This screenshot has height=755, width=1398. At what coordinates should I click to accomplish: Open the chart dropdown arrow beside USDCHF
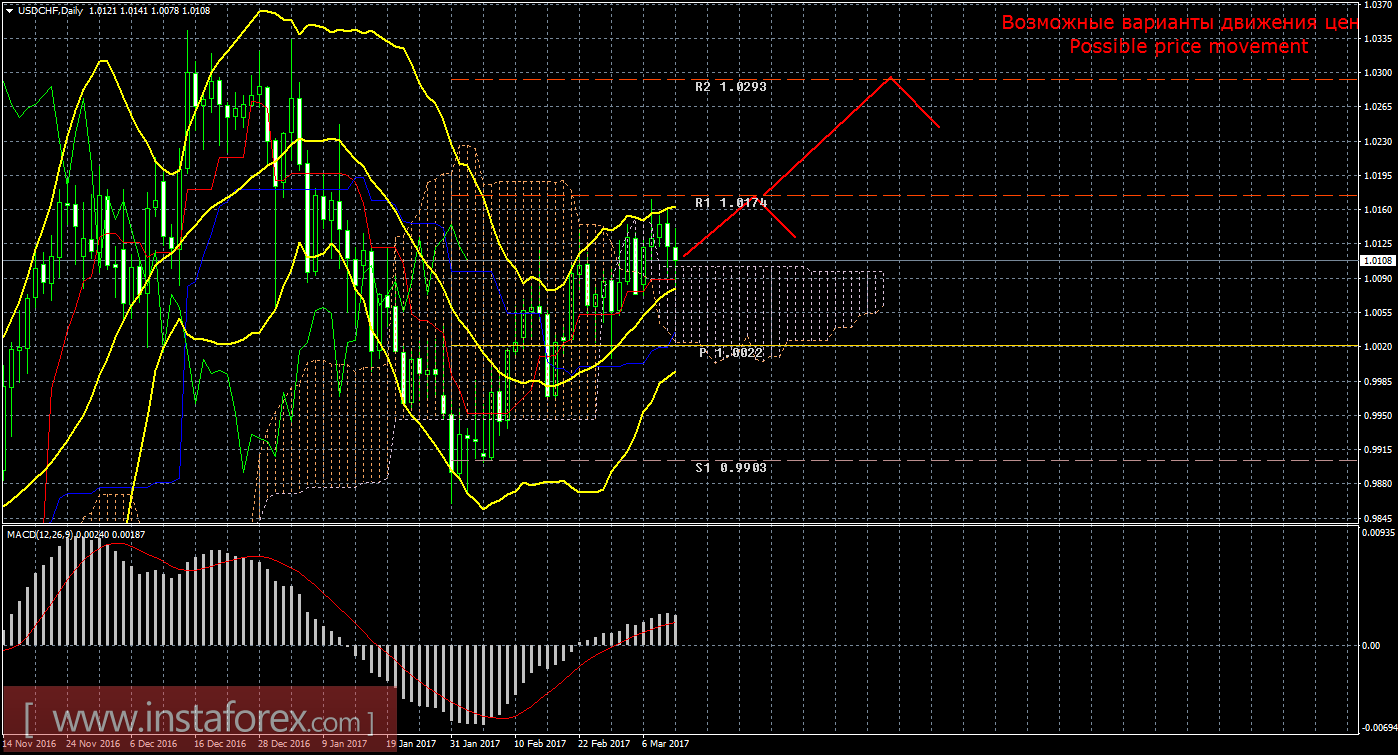click(9, 10)
